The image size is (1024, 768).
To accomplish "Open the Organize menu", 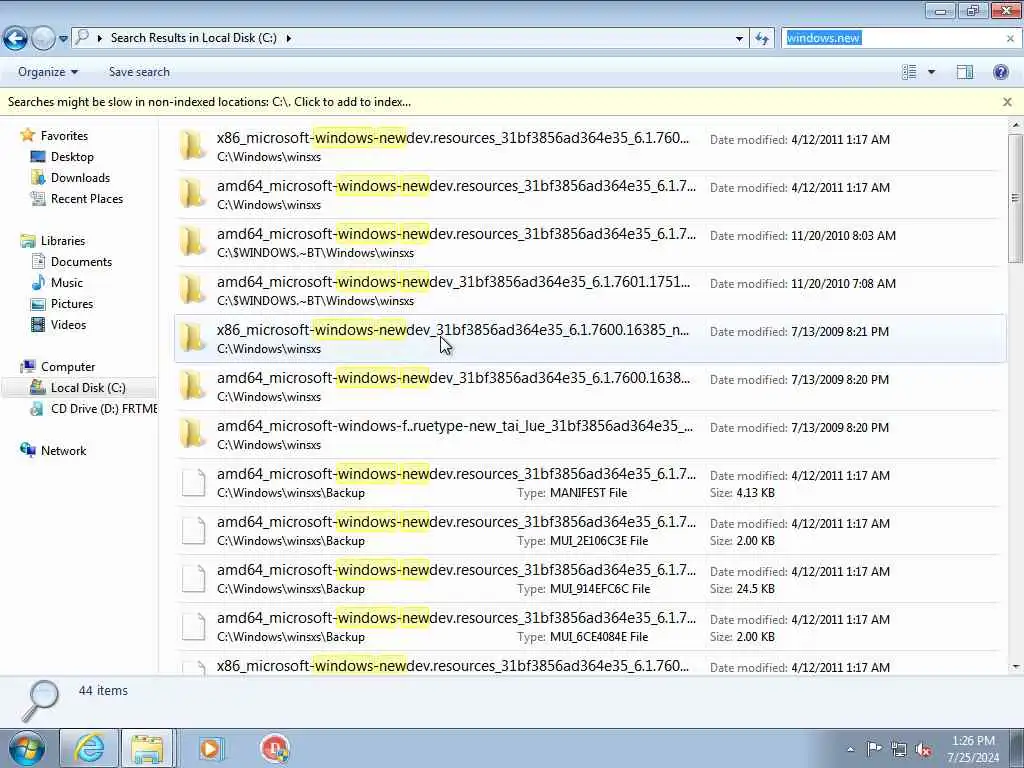I will 48,72.
